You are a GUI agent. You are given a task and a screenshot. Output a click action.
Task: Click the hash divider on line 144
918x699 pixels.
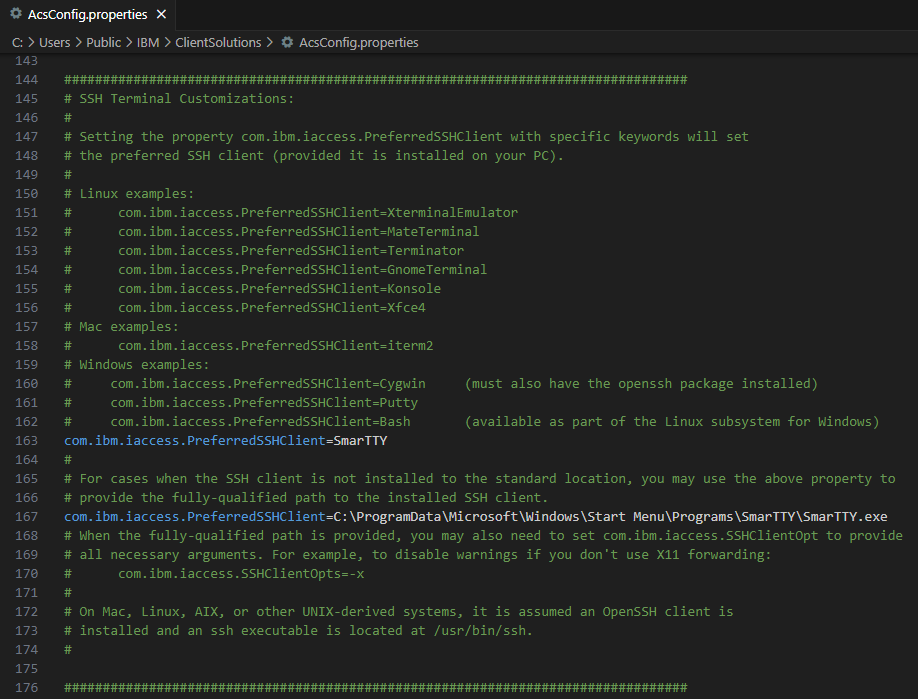point(375,80)
